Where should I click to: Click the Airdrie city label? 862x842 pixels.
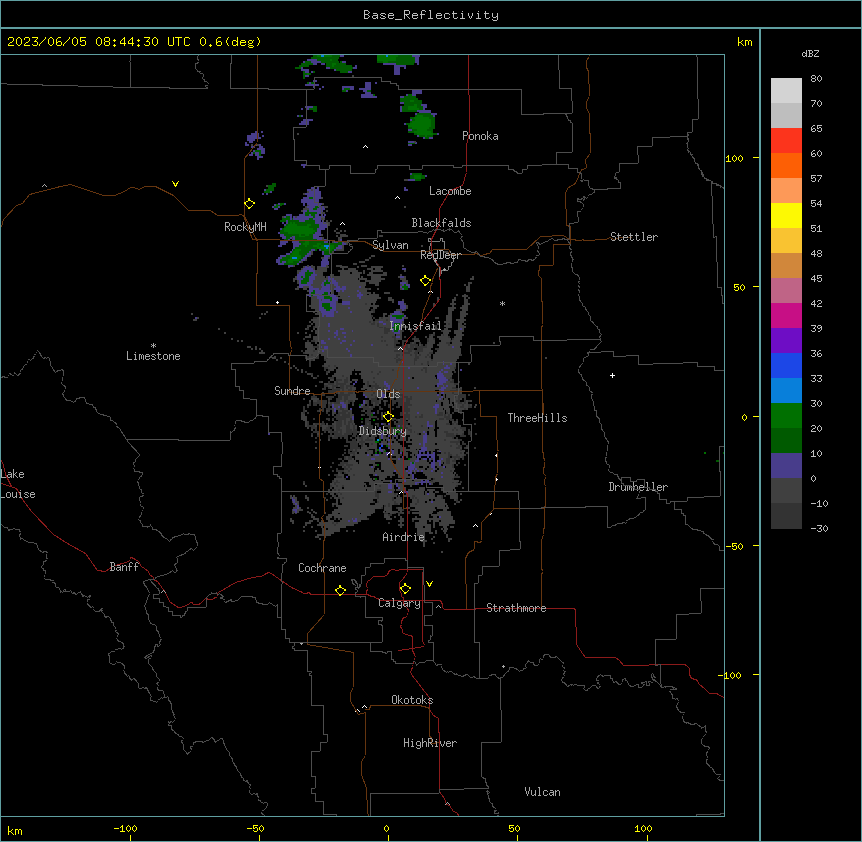pyautogui.click(x=403, y=537)
